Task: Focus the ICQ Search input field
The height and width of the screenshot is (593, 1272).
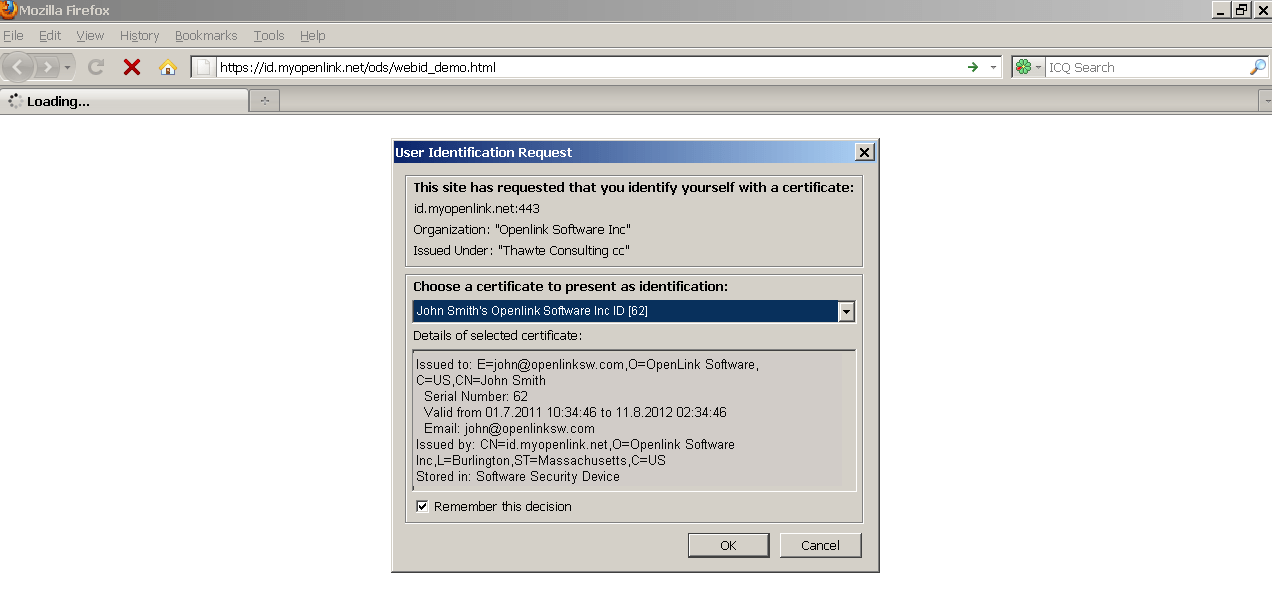Action: [1147, 67]
